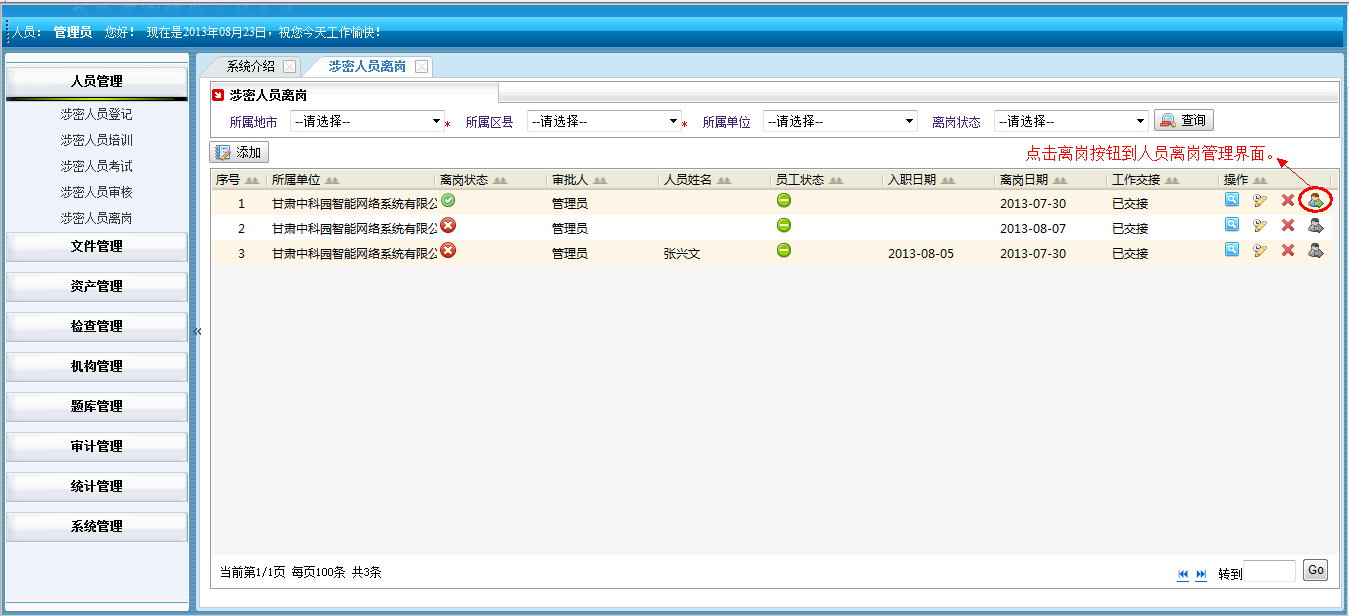Screen dimensions: 1349x616
Task: Focus the 转到 page number field
Action: (1271, 572)
